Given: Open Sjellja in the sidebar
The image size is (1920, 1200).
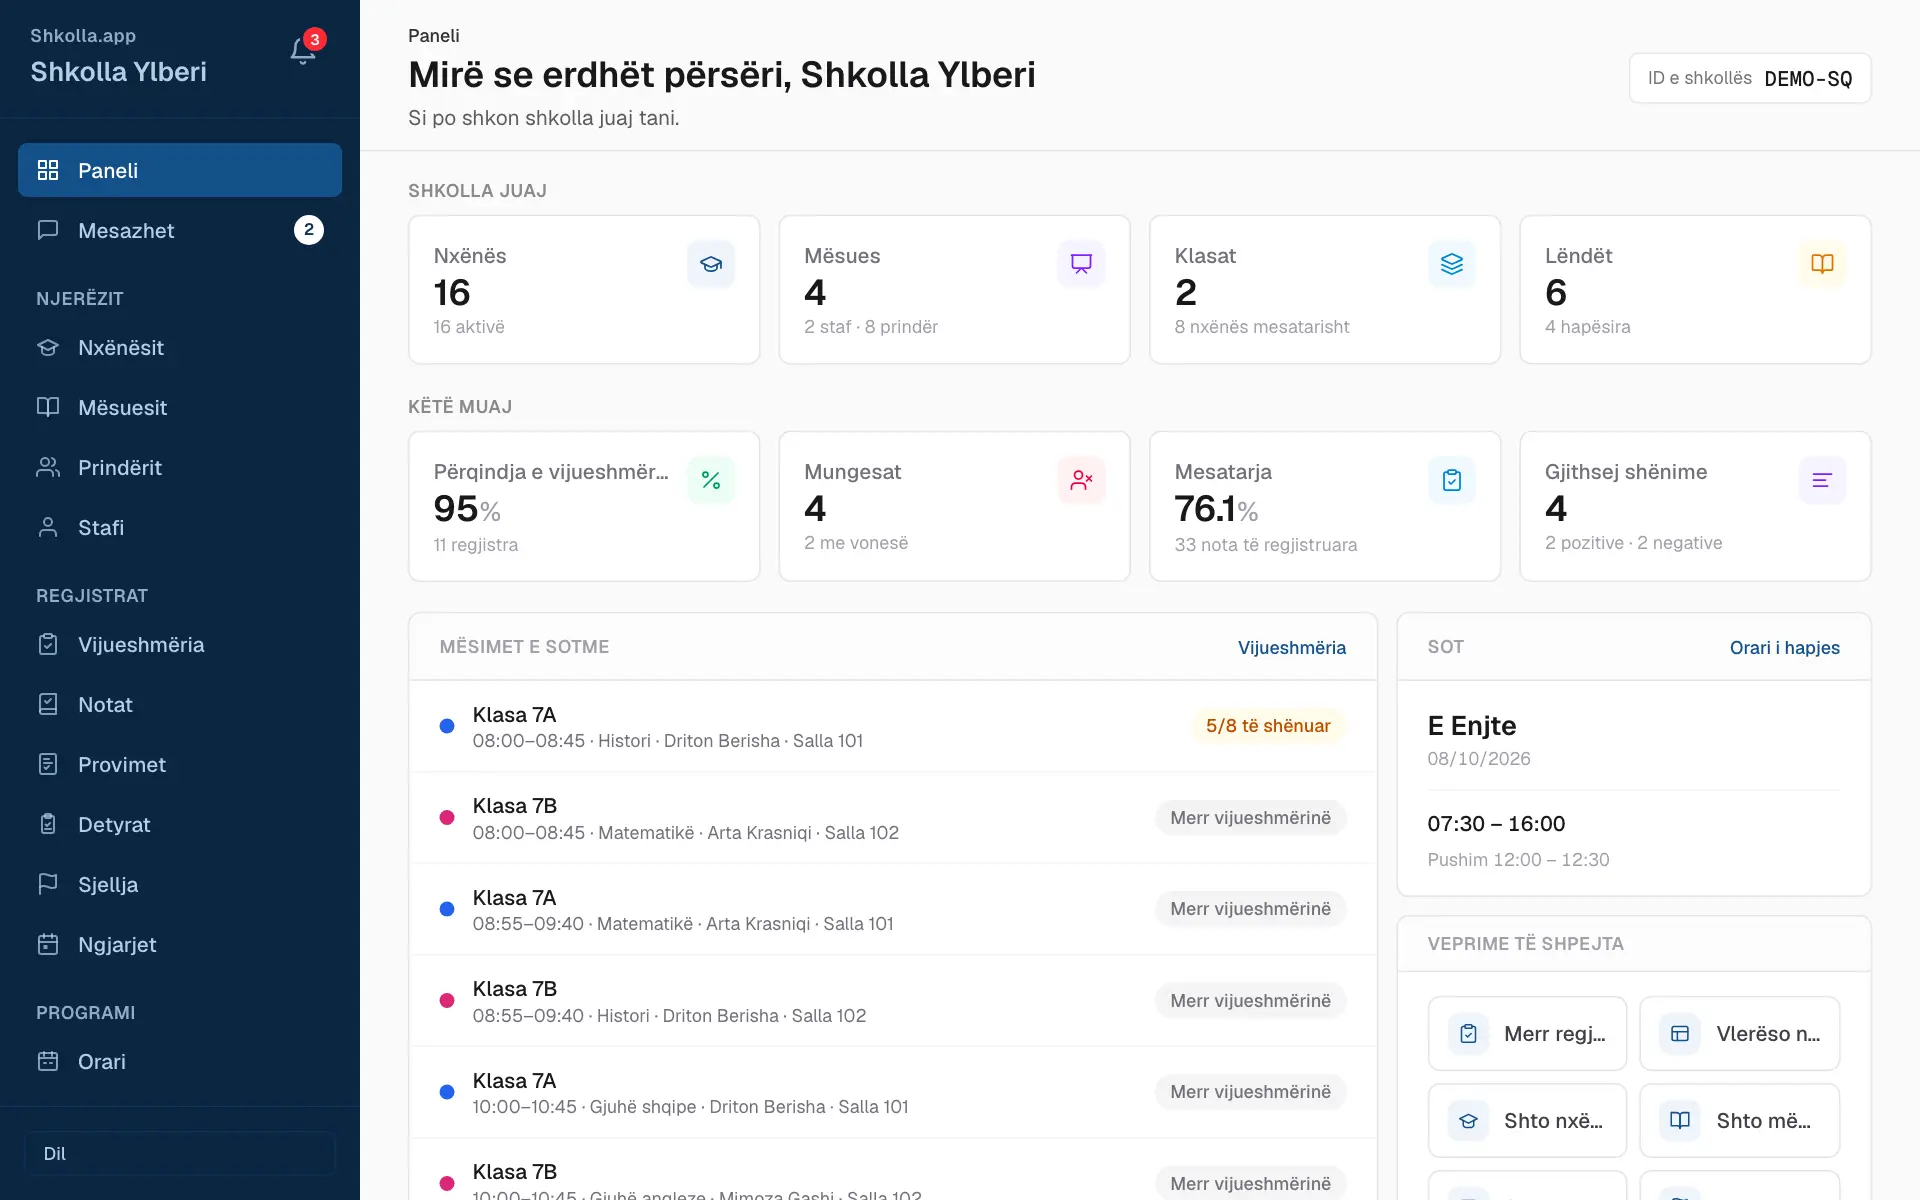Looking at the screenshot, I should pos(180,884).
